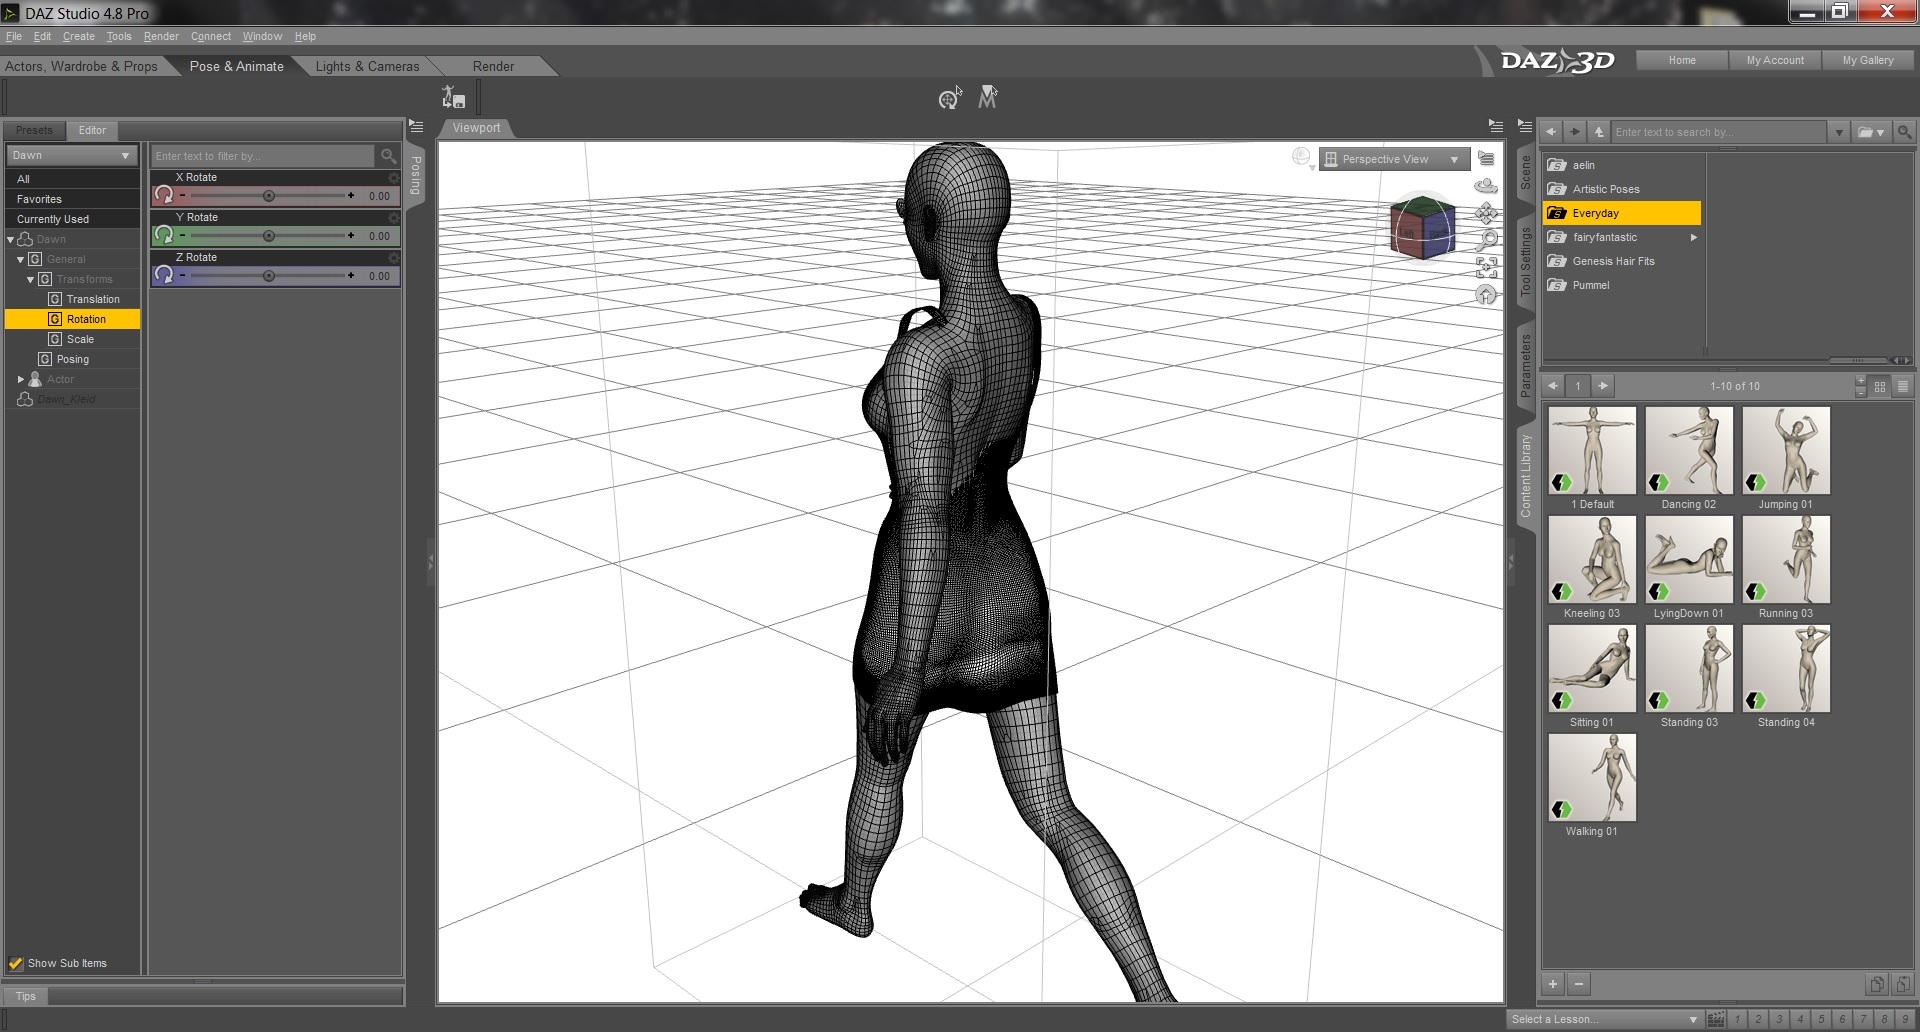The height and width of the screenshot is (1032, 1920).
Task: Open the draw style sphere icon
Action: tap(1301, 157)
